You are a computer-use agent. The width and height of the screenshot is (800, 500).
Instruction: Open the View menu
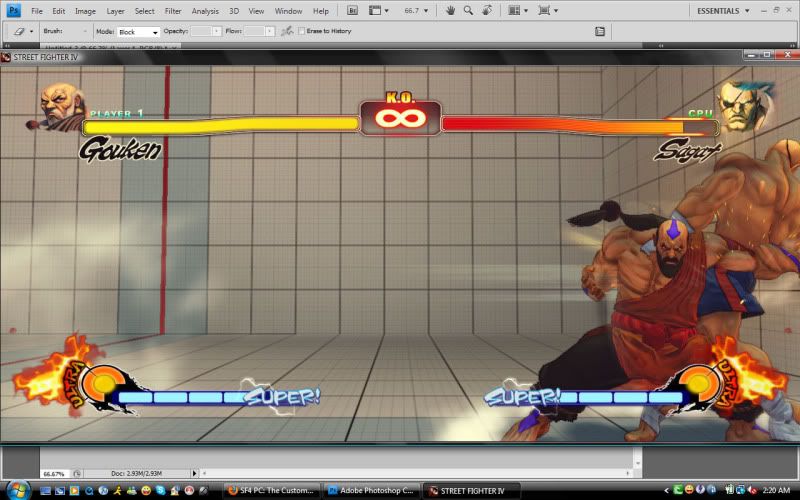coord(256,11)
